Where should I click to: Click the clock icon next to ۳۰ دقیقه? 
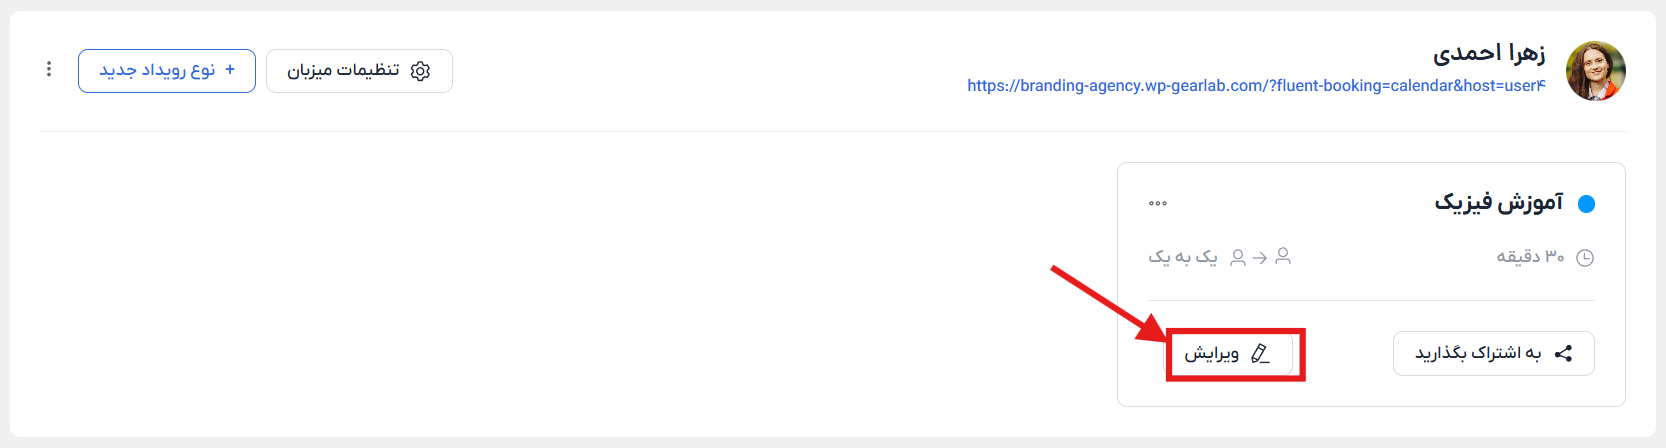pyautogui.click(x=1585, y=258)
